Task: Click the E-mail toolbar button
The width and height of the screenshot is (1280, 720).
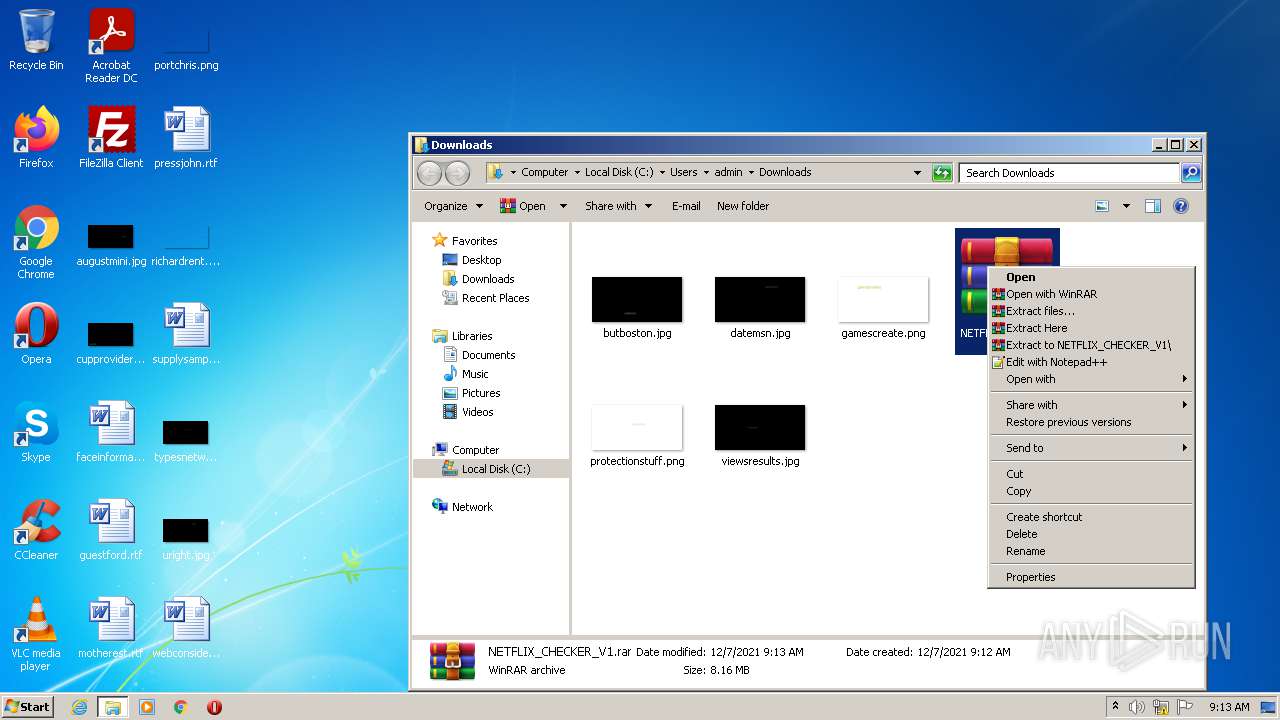Action: [686, 206]
